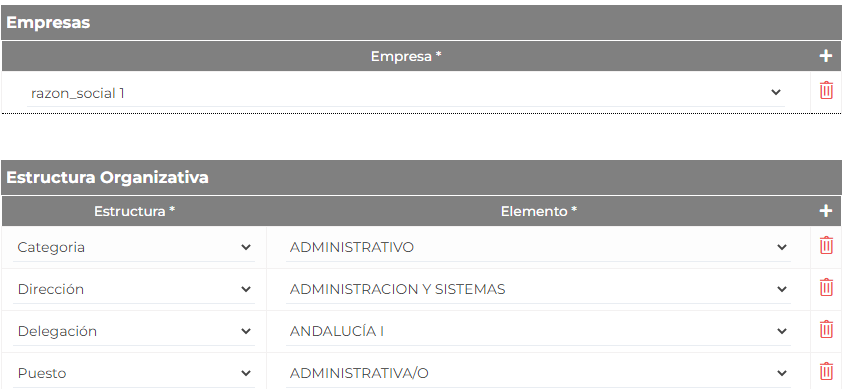Click the Elemento column header

click(539, 211)
